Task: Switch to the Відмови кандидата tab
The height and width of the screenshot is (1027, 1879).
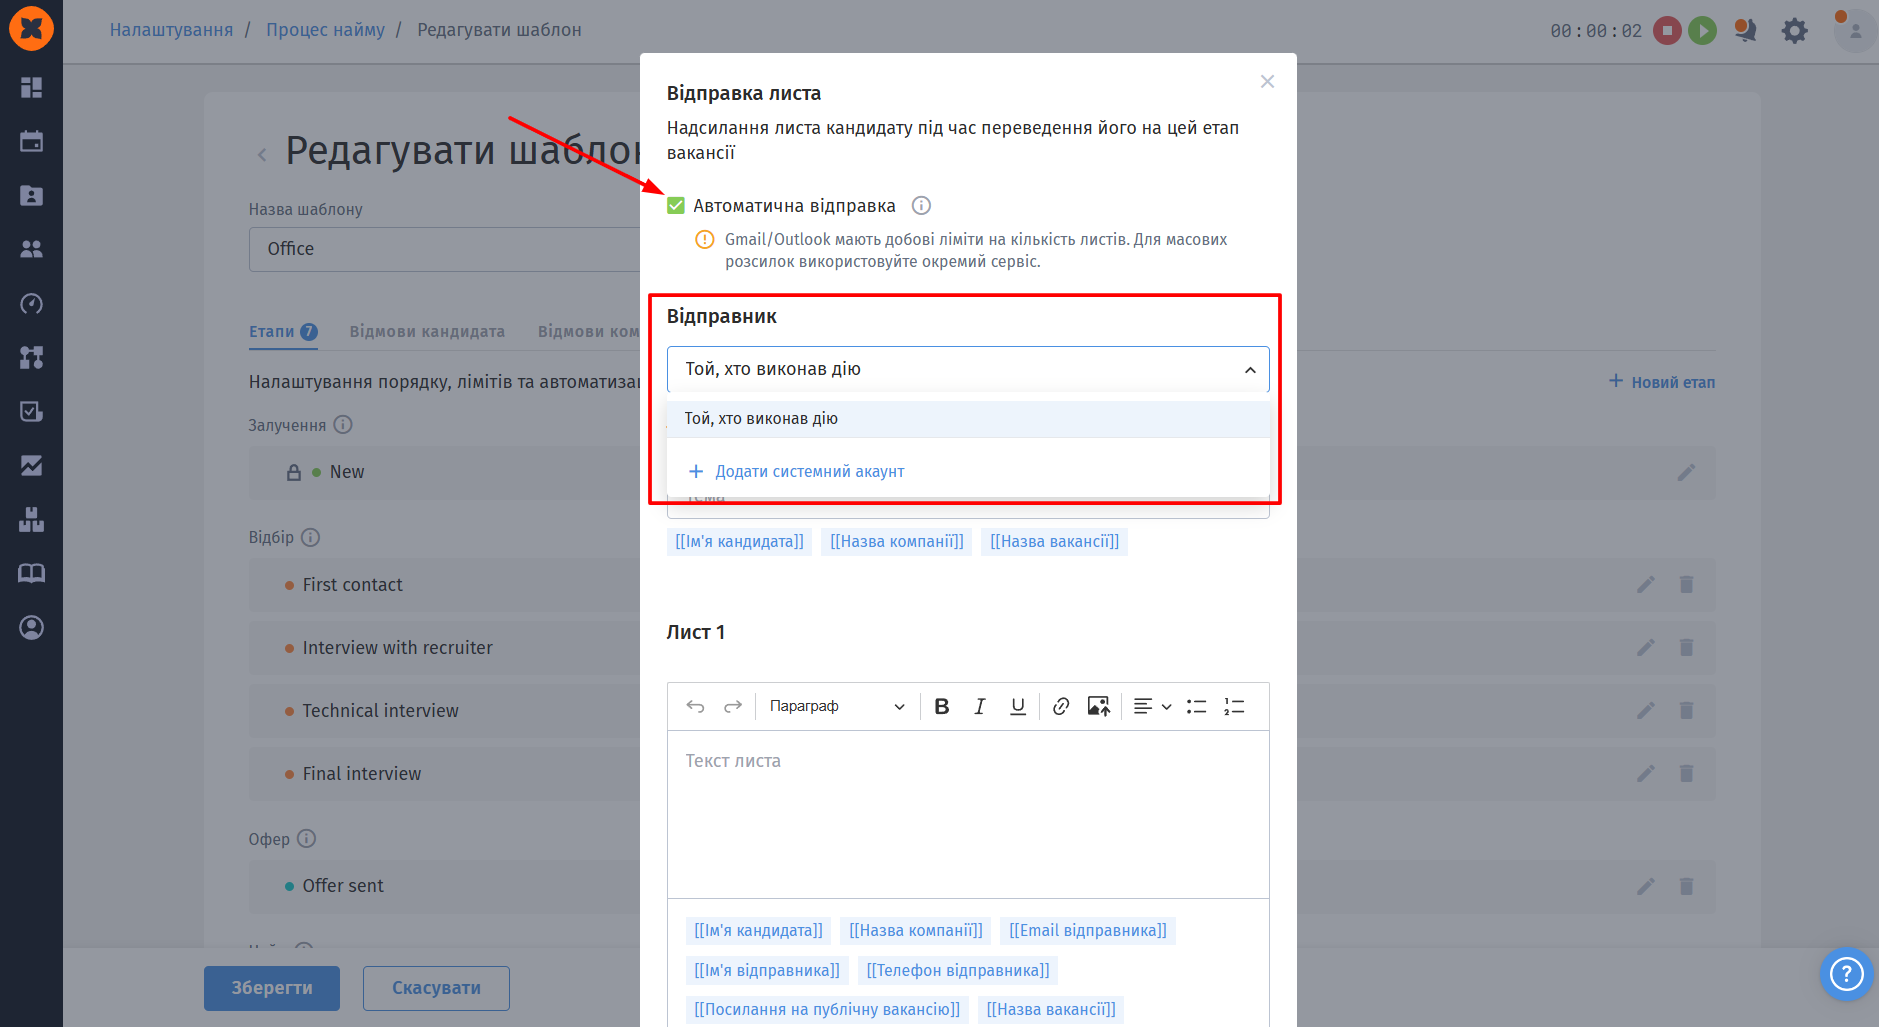Action: [427, 332]
